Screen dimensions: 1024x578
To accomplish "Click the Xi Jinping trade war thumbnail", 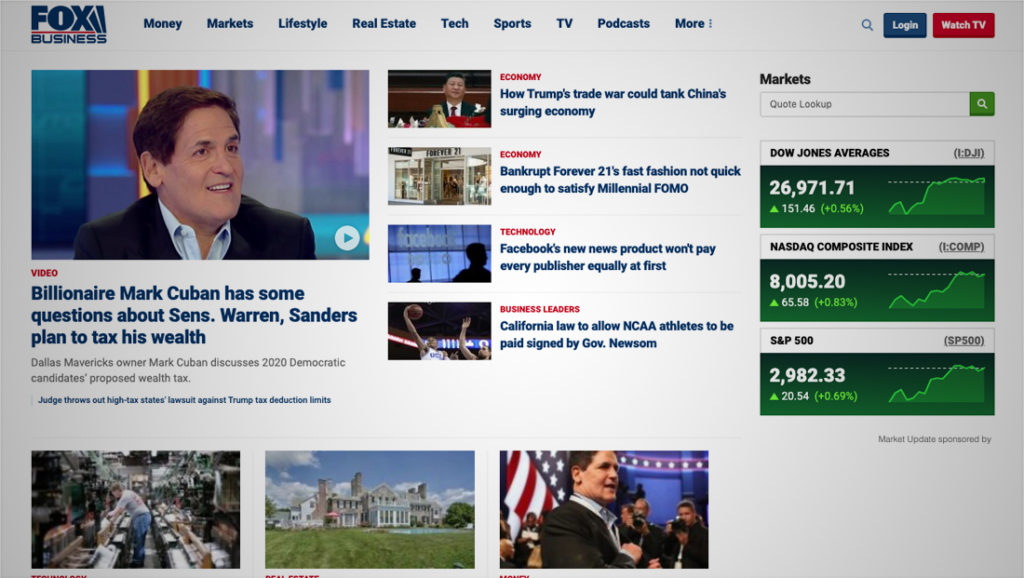I will point(439,100).
